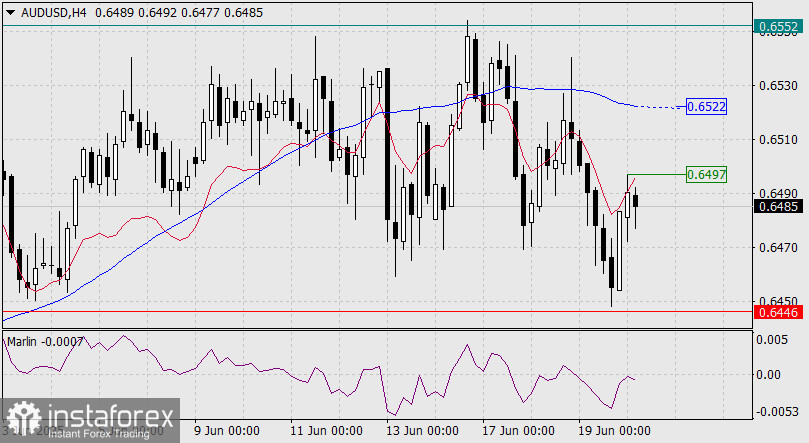This screenshot has width=809, height=443.
Task: Click the 0.6530 price scale value
Action: [x=778, y=86]
